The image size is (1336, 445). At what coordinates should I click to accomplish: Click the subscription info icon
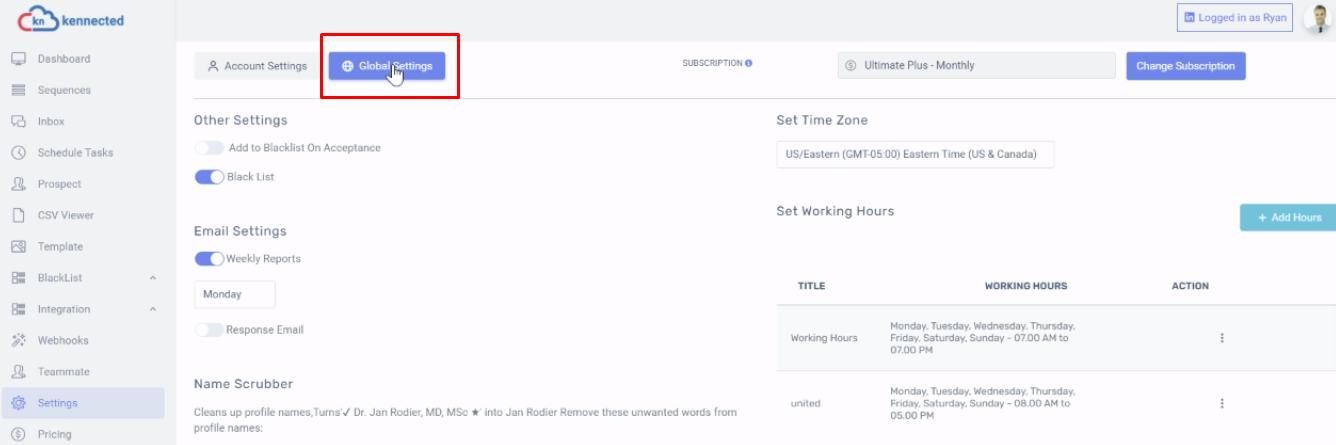pyautogui.click(x=749, y=63)
